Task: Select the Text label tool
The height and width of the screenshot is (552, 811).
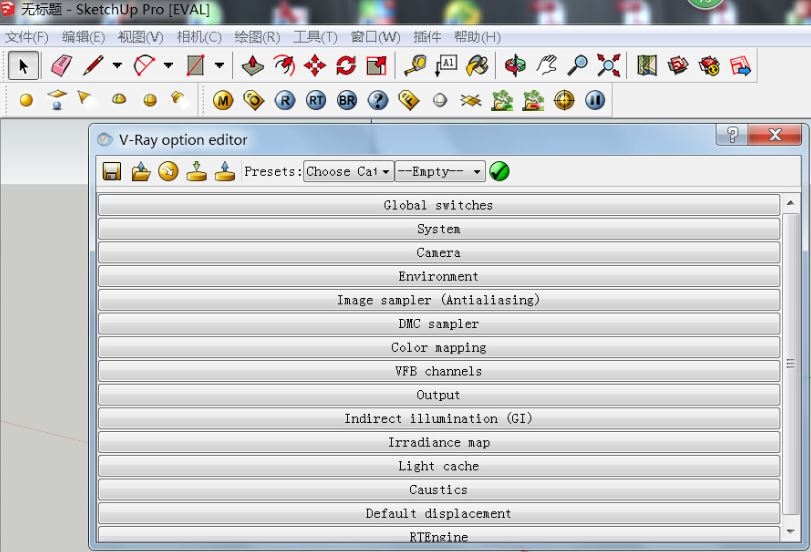Action: coord(446,66)
